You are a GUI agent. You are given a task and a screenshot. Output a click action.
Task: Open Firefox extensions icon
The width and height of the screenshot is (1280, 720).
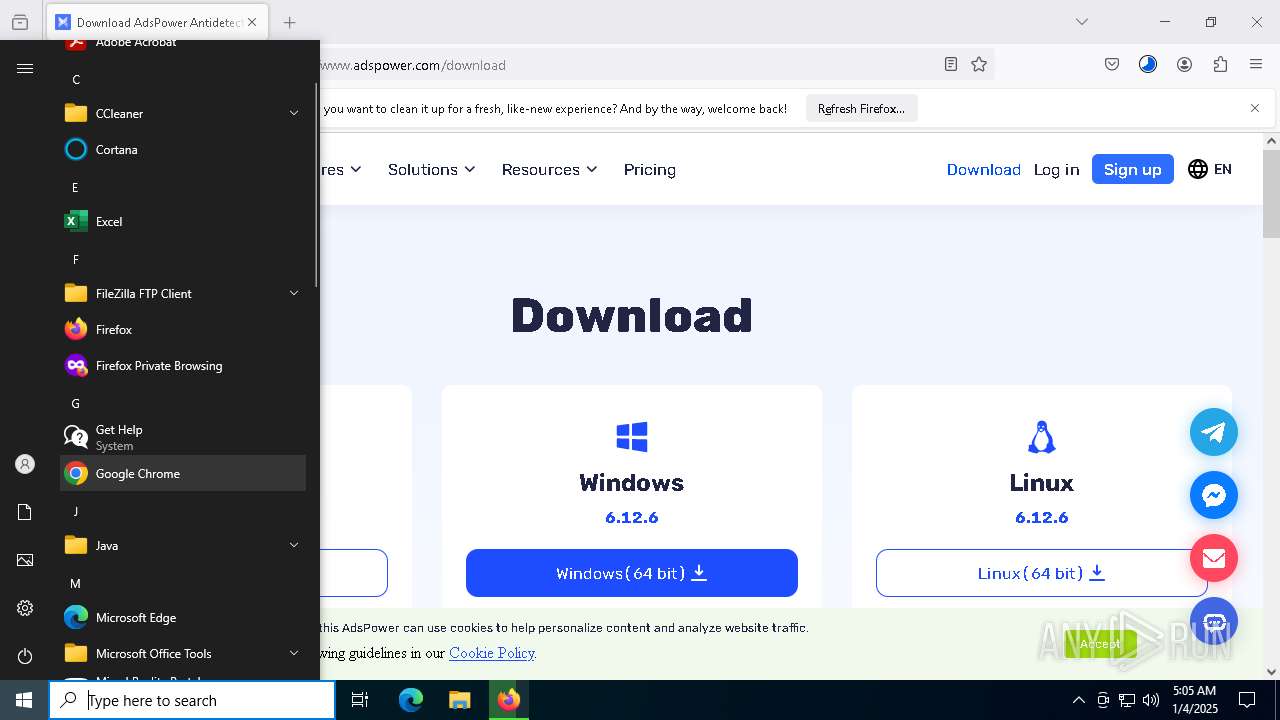click(1220, 64)
